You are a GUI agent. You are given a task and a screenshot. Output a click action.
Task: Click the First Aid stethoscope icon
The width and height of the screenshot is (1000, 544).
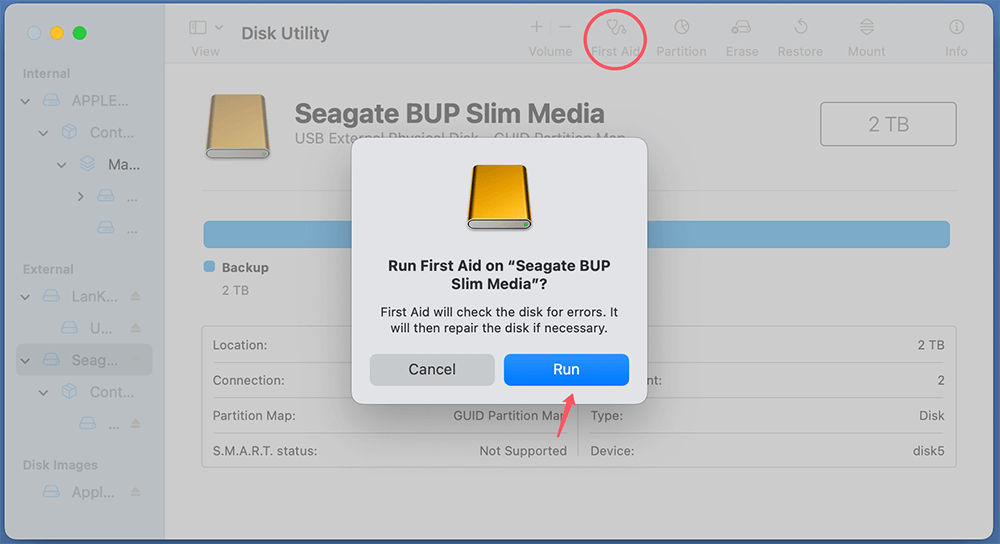click(x=616, y=28)
